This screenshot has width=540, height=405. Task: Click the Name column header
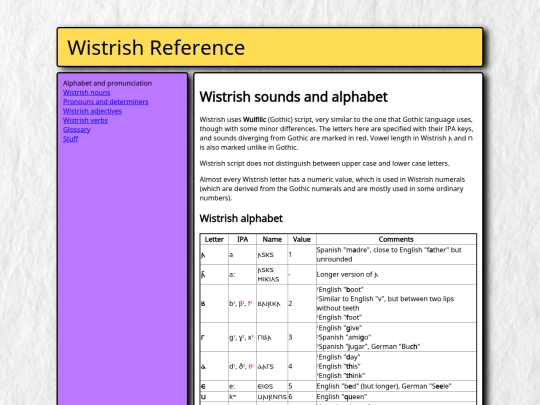[x=272, y=239]
